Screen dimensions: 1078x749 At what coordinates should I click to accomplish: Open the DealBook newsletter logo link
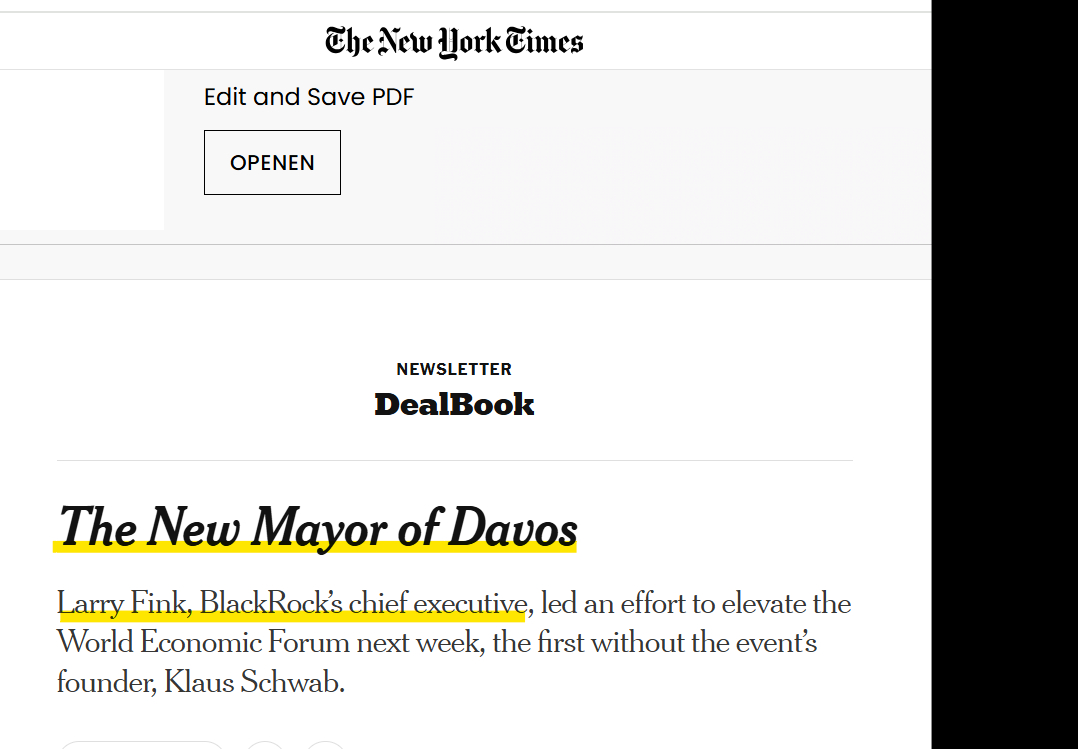tap(454, 404)
